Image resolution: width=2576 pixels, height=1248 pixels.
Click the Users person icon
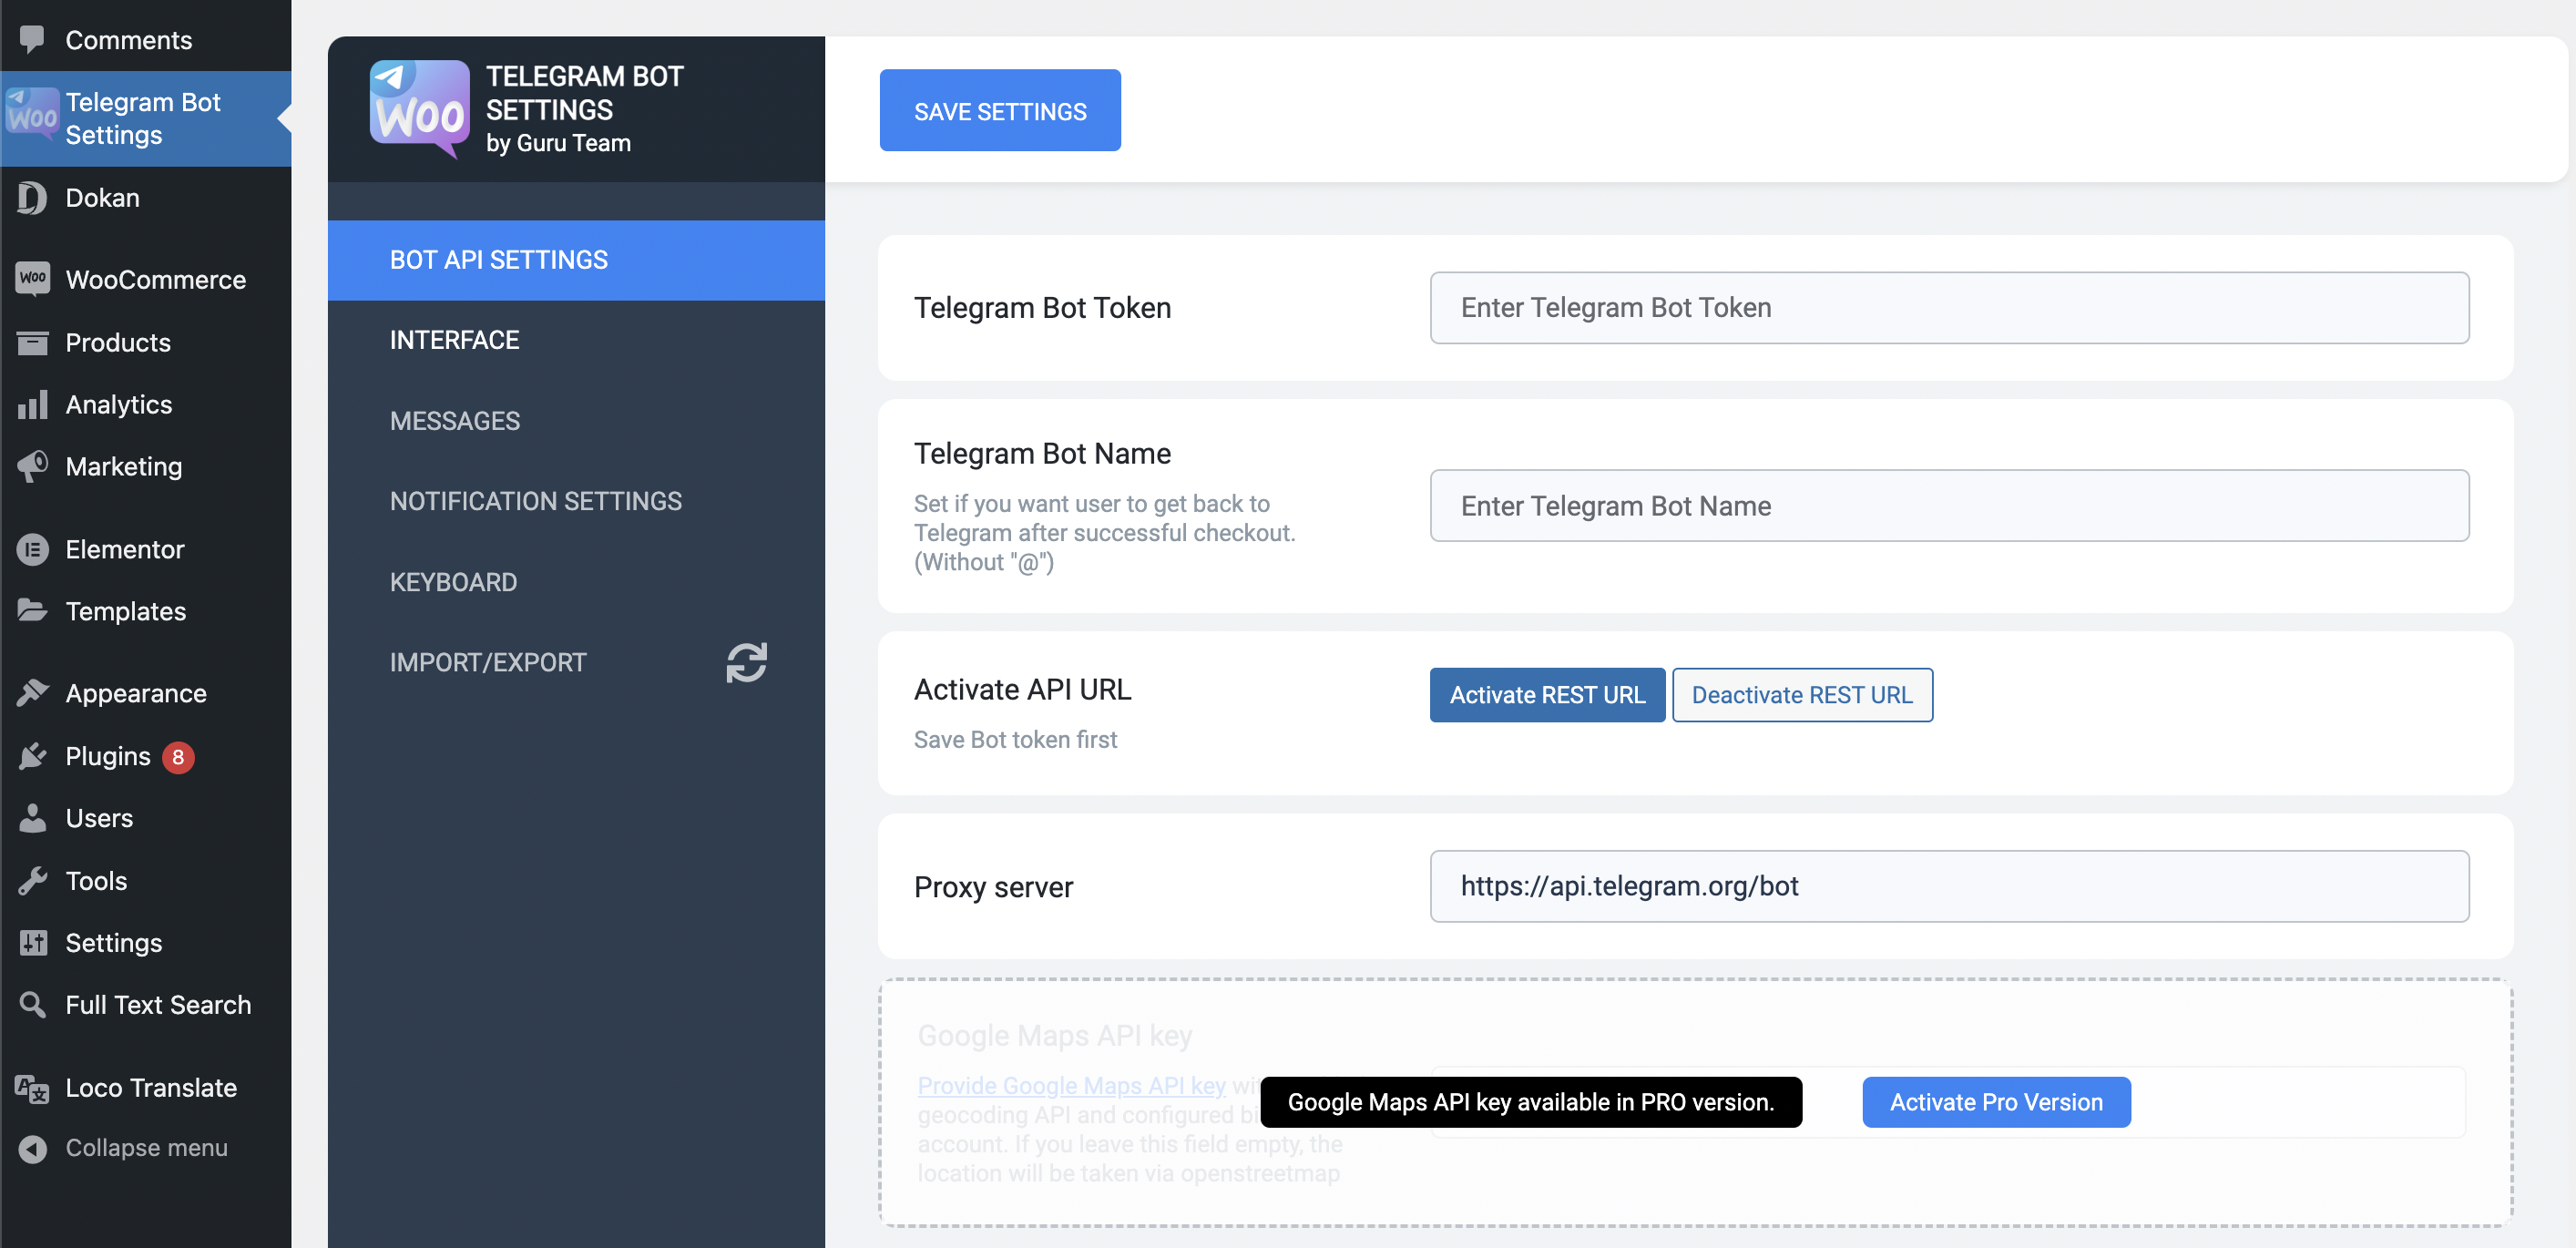pos(32,818)
